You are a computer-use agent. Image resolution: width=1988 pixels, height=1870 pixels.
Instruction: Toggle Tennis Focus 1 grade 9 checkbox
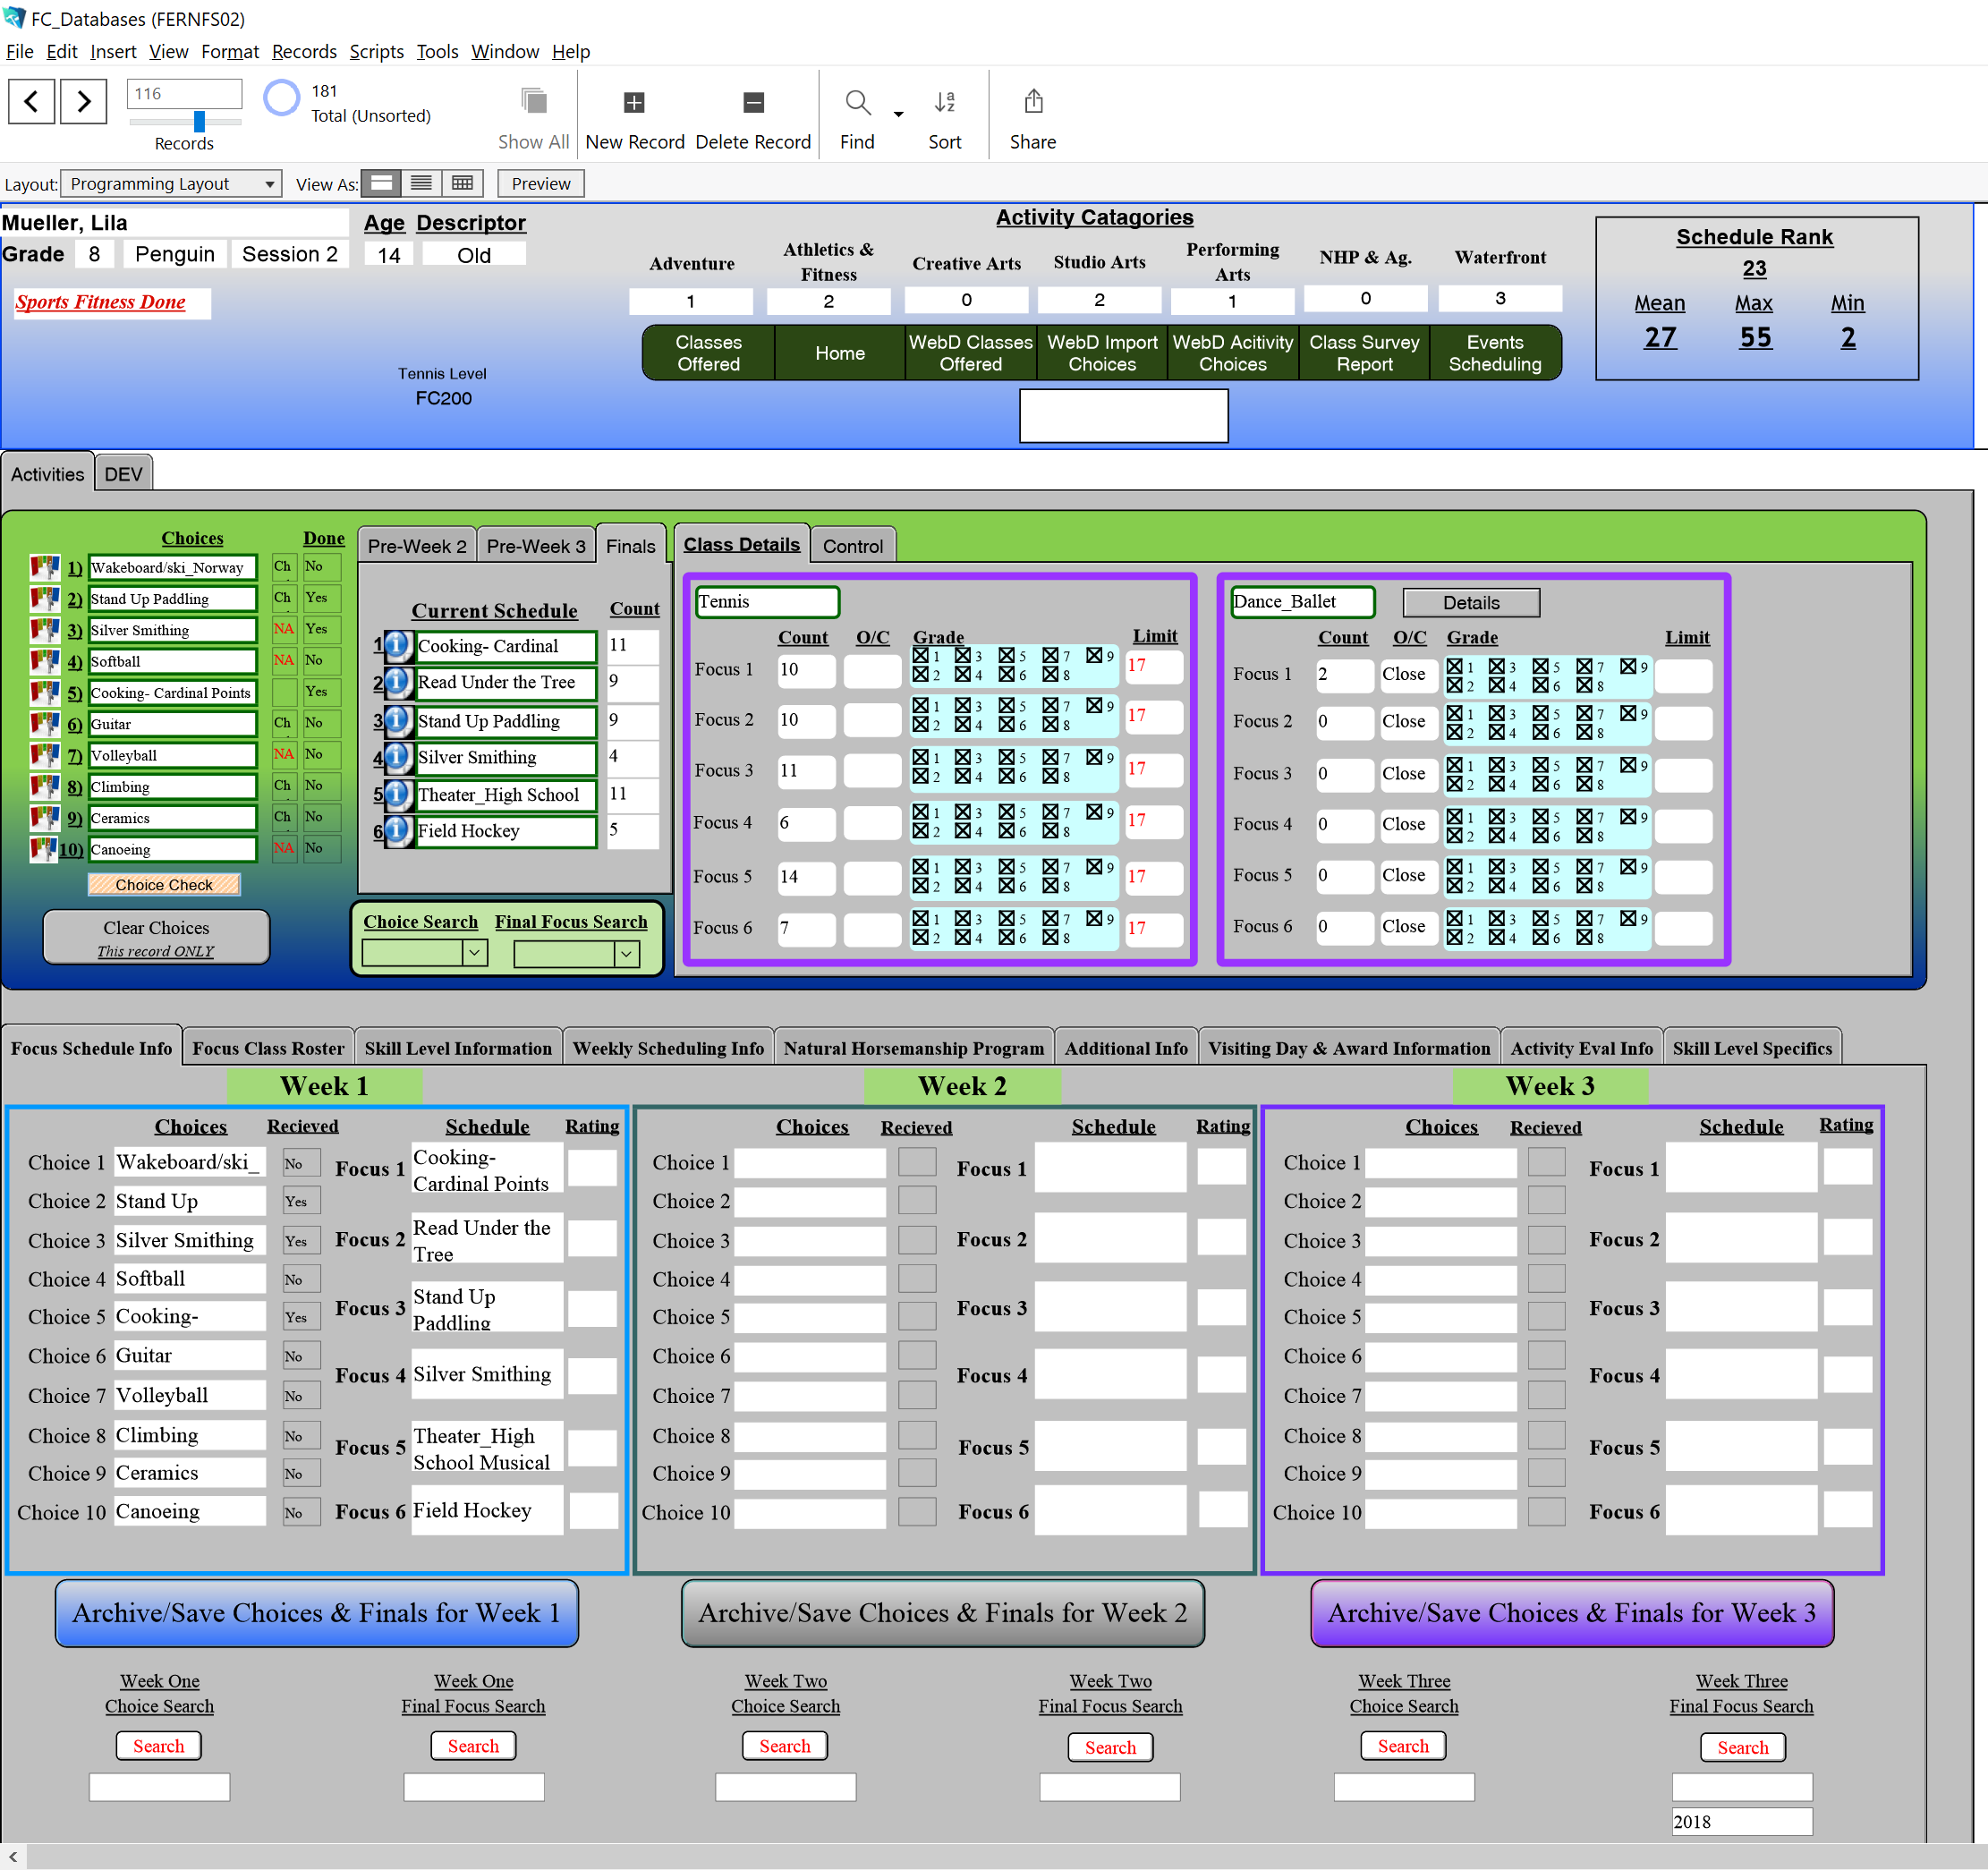click(1095, 656)
